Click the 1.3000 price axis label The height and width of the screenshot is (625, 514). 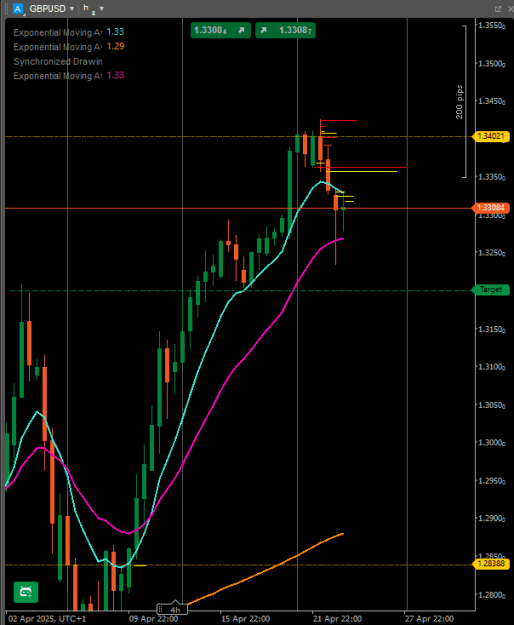[x=492, y=442]
